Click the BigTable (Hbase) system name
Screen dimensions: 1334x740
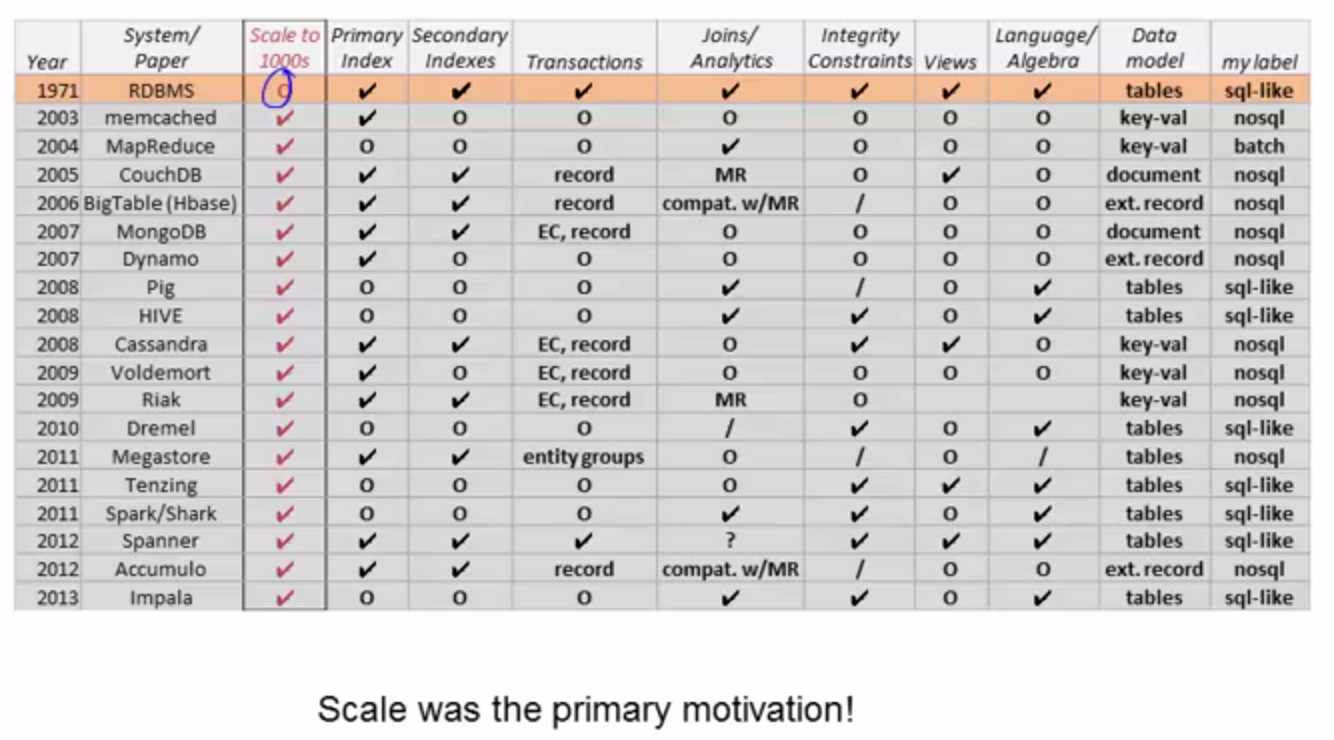pos(160,203)
